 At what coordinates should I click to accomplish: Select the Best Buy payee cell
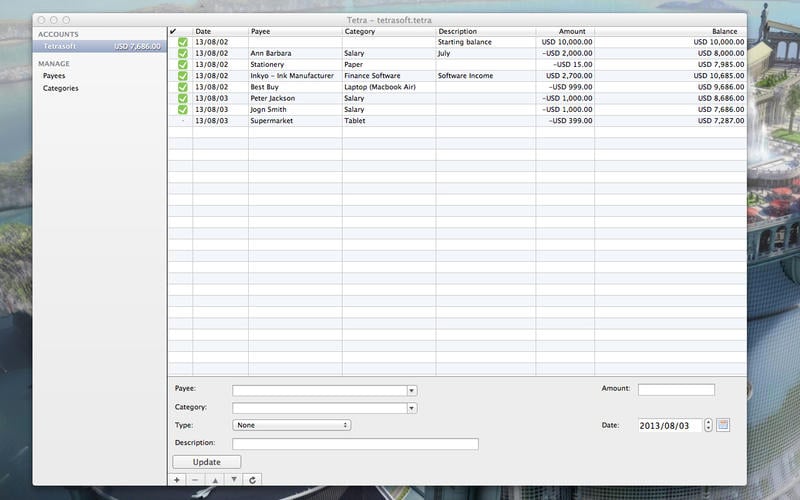pyautogui.click(x=295, y=87)
